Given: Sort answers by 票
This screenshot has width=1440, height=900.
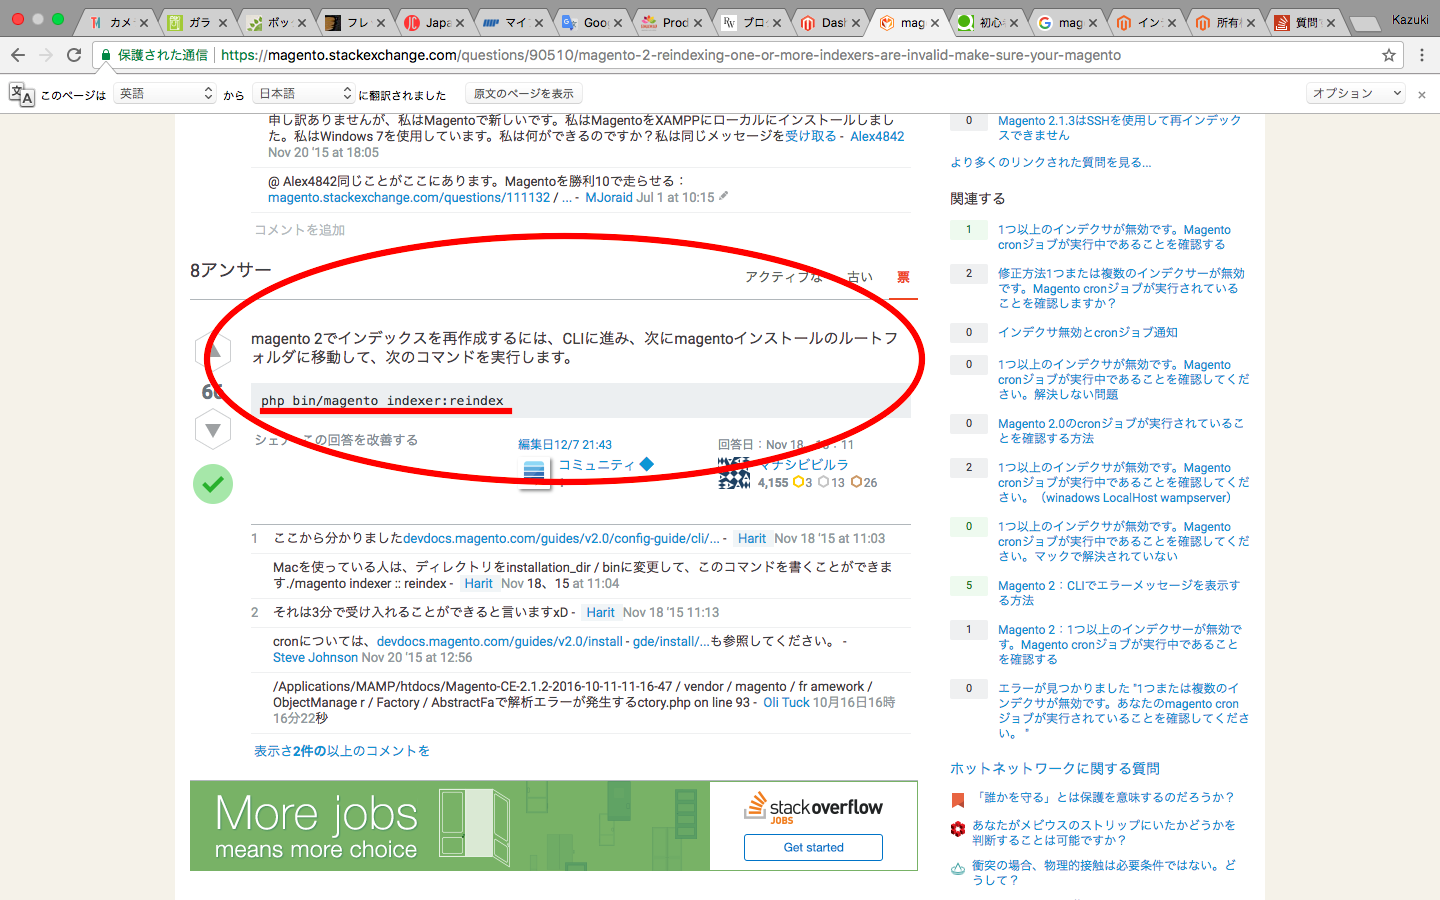Looking at the screenshot, I should coord(903,277).
